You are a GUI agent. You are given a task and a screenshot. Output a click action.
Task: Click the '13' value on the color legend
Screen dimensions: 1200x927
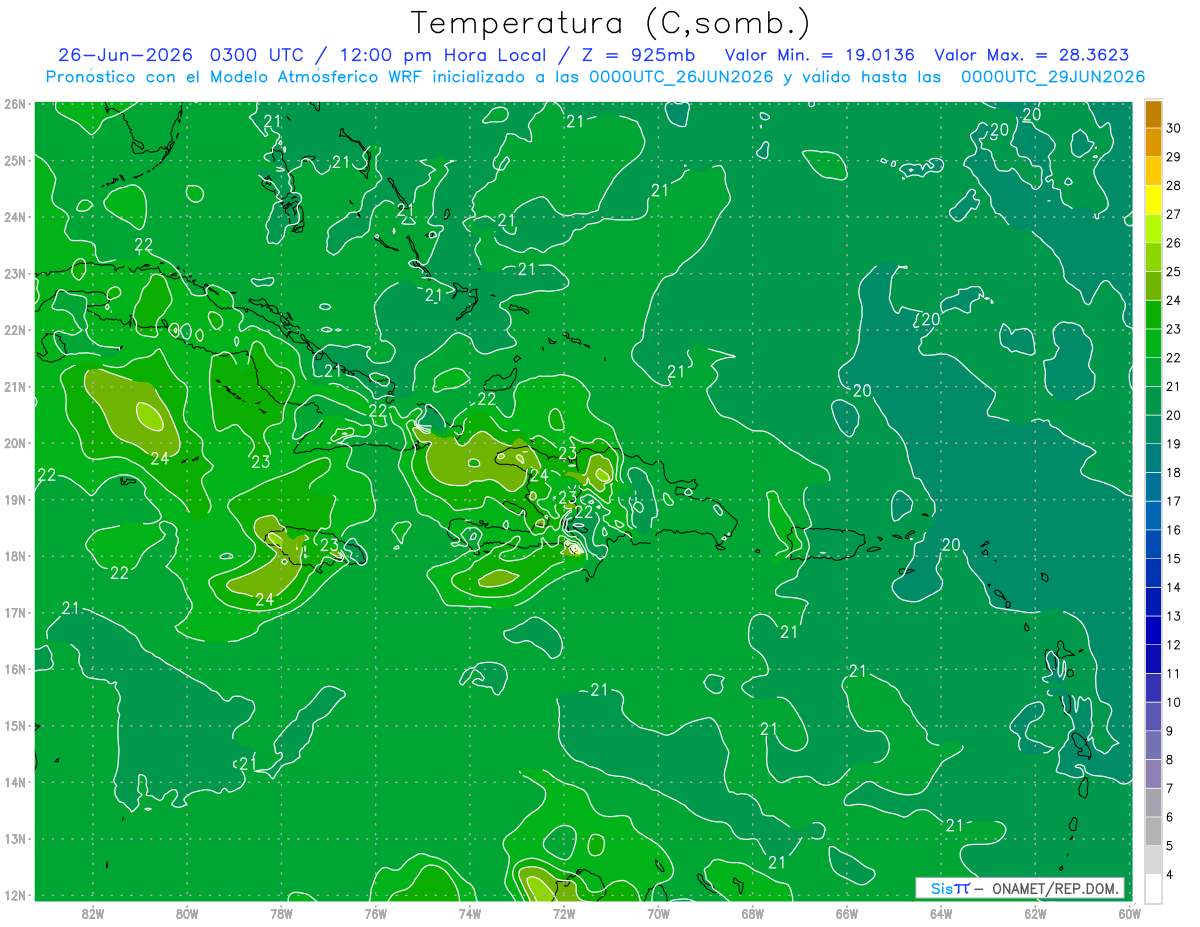pos(1174,616)
